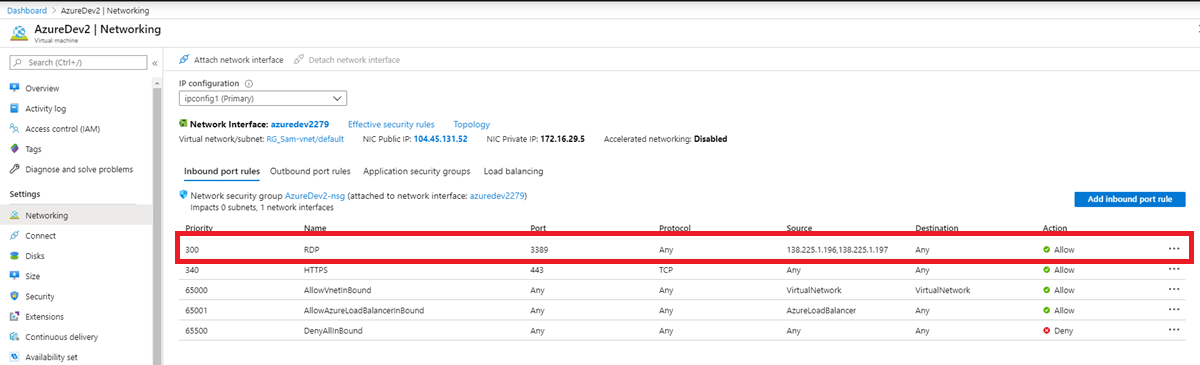Viewport: 1200px width, 365px height.
Task: Click the Attach network interface icon
Action: (184, 60)
